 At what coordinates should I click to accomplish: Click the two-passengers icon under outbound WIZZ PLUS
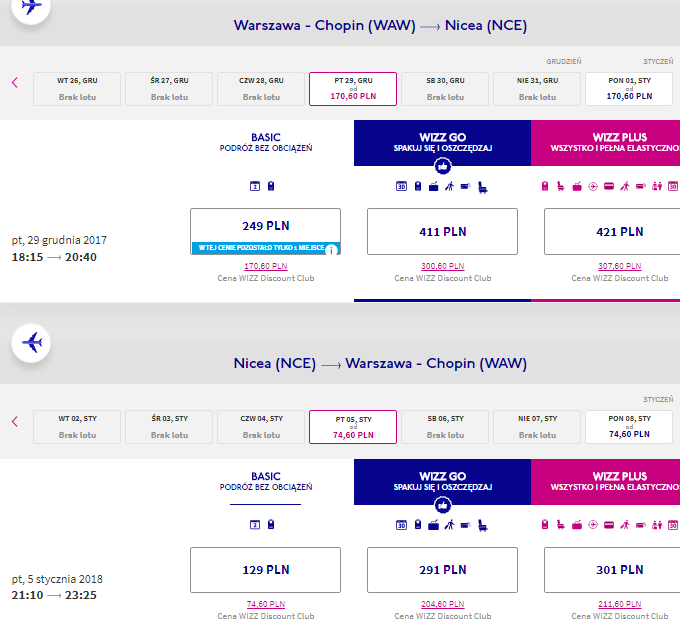pyautogui.click(x=657, y=186)
